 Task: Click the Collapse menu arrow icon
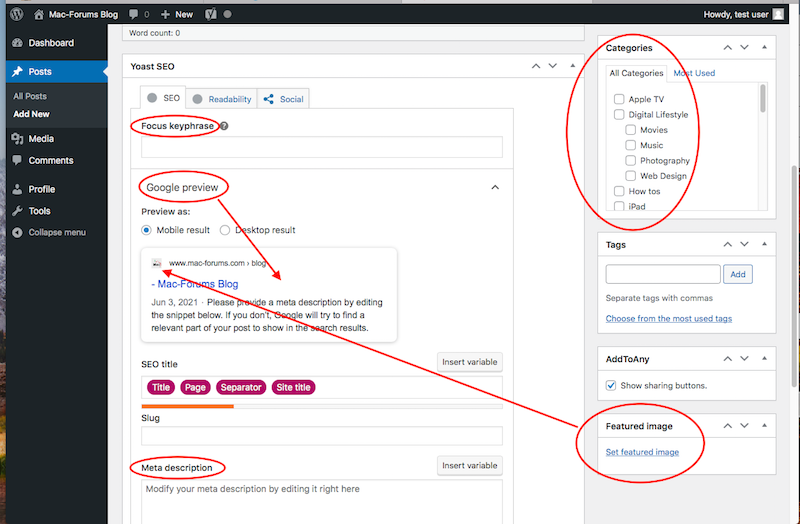click(x=17, y=233)
